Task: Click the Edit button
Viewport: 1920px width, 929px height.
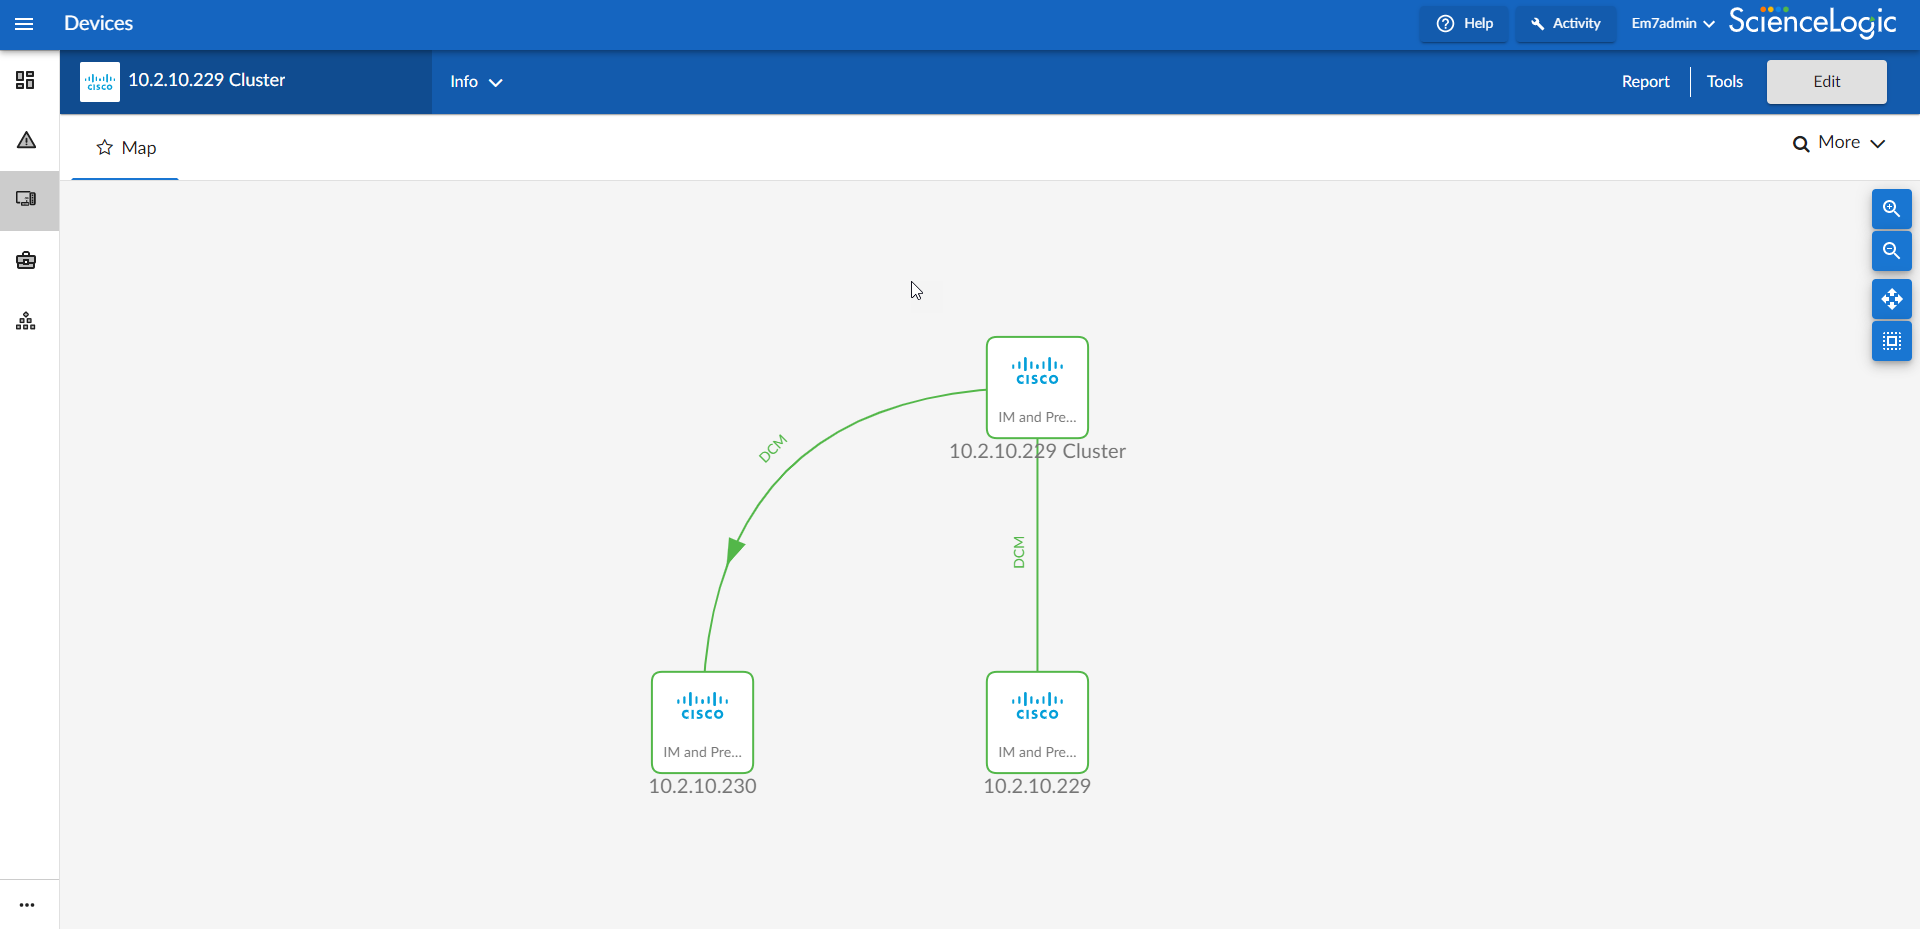Action: pos(1826,82)
